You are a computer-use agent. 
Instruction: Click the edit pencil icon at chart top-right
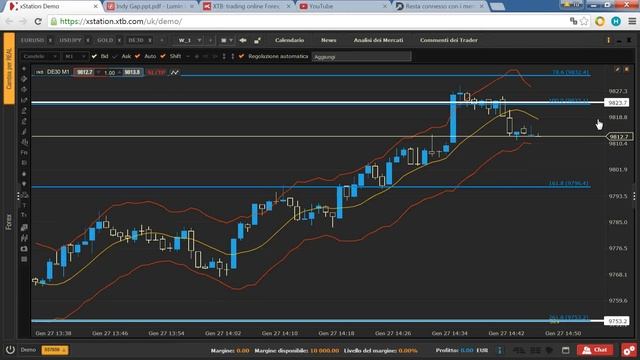tap(618, 69)
